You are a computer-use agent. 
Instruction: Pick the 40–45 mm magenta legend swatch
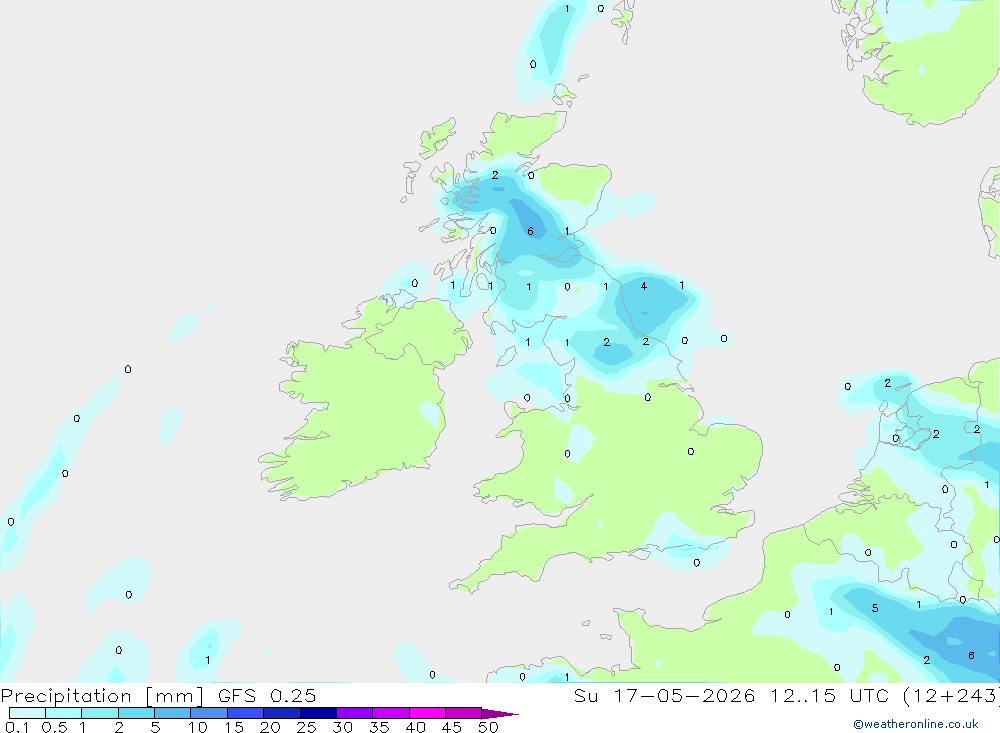coord(427,713)
